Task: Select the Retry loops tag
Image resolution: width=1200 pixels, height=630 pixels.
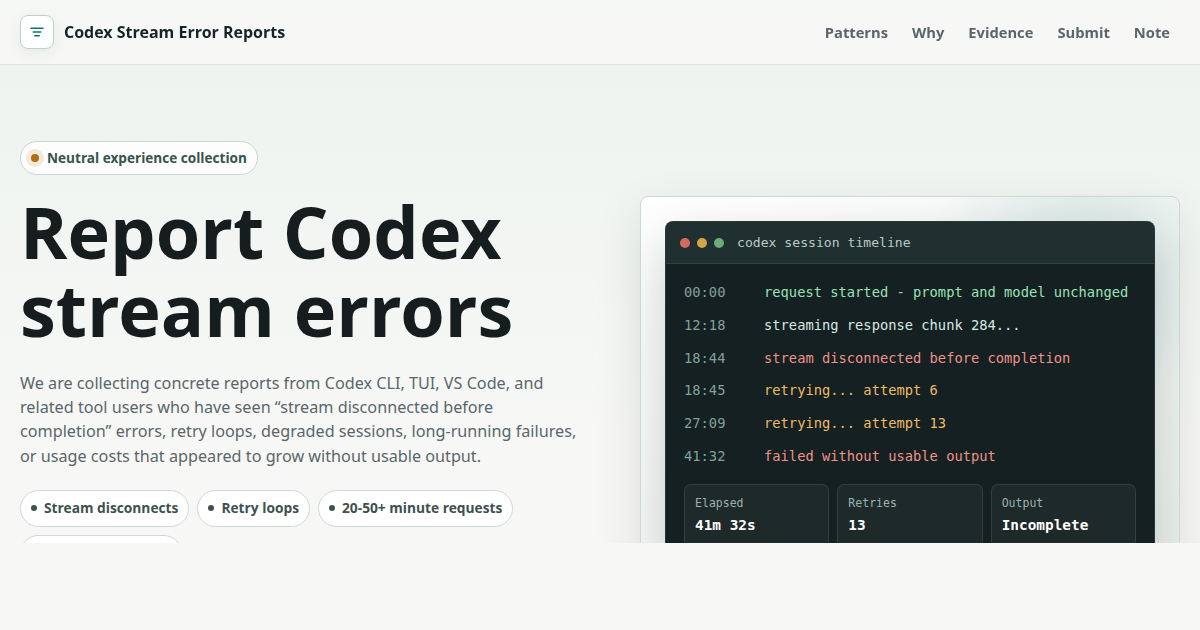Action: coord(254,508)
